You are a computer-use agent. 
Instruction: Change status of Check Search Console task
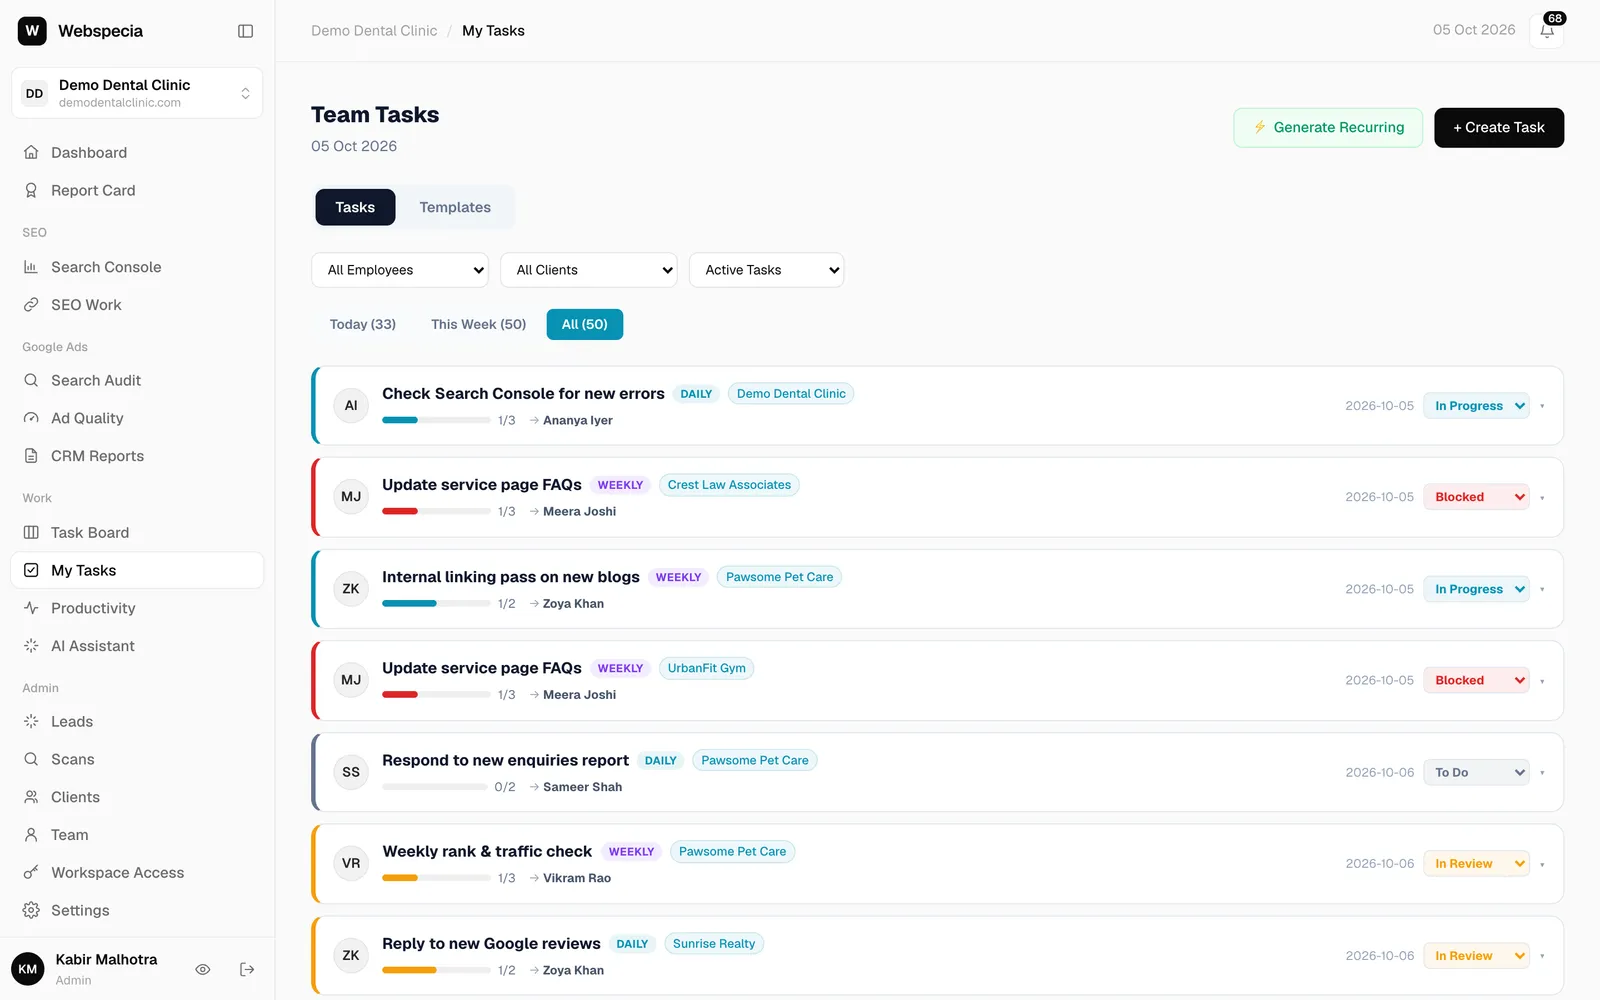pyautogui.click(x=1476, y=406)
